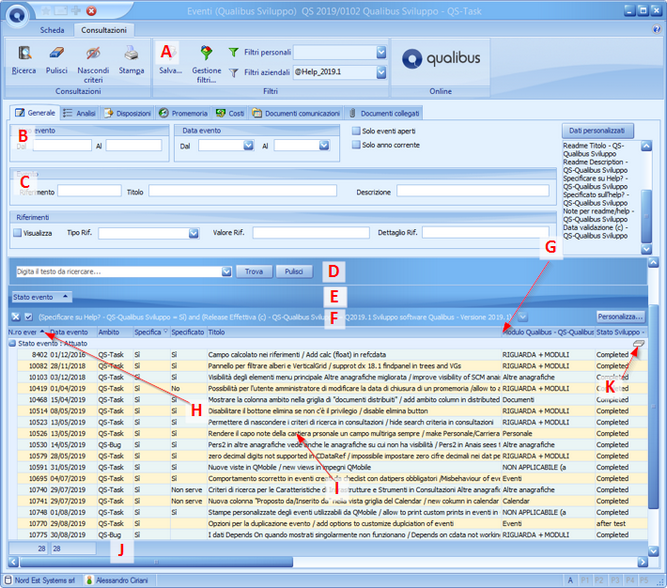Open the Costi tab
This screenshot has width=667, height=588.
pos(230,114)
